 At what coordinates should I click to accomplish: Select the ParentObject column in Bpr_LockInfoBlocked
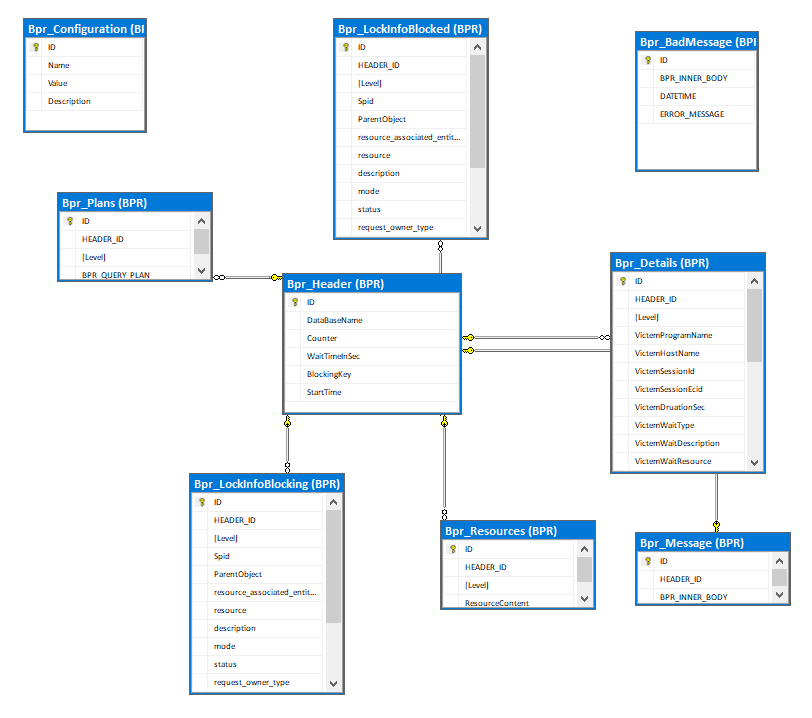pos(402,119)
